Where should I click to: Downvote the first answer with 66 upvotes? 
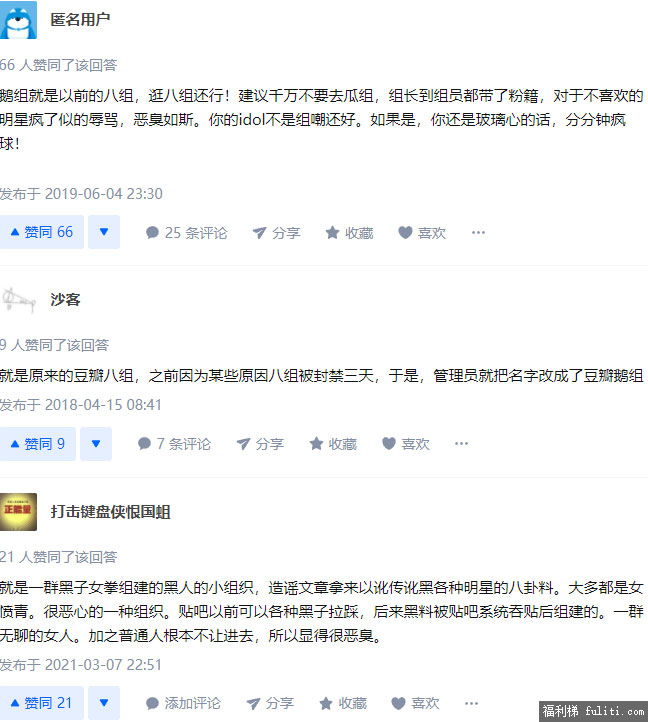click(x=104, y=232)
